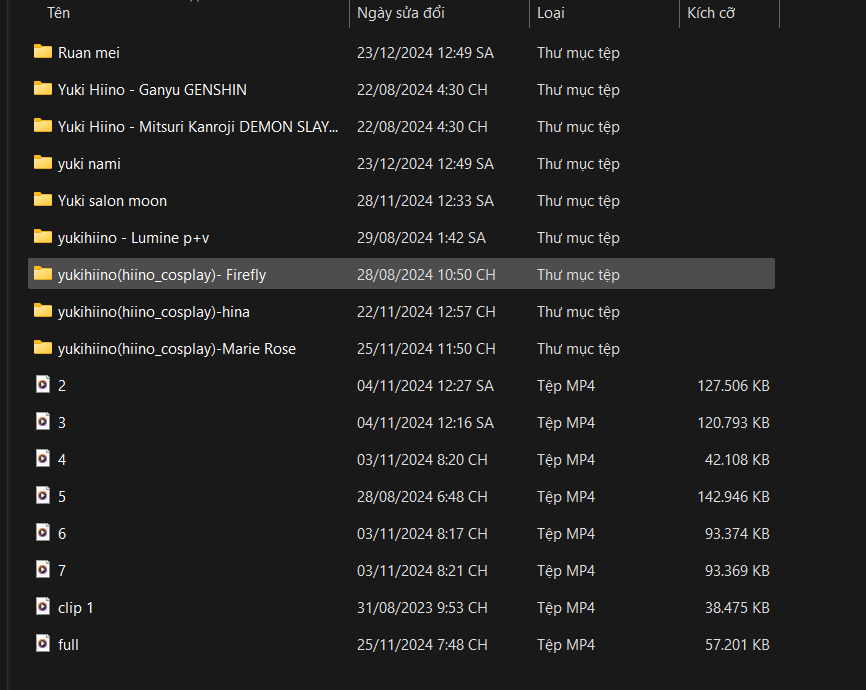Sort by Ngày sửa đổi column header
This screenshot has width=866, height=690.
(x=398, y=13)
